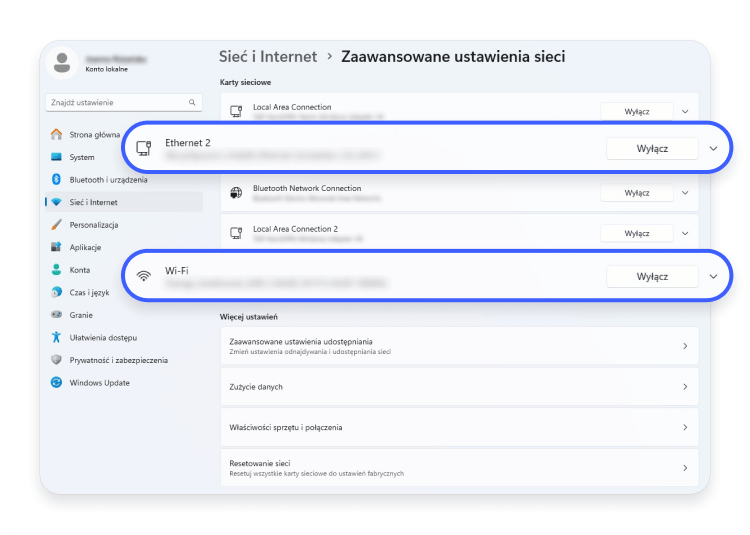
Task: Open Strona główna in sidebar
Action: click(95, 135)
